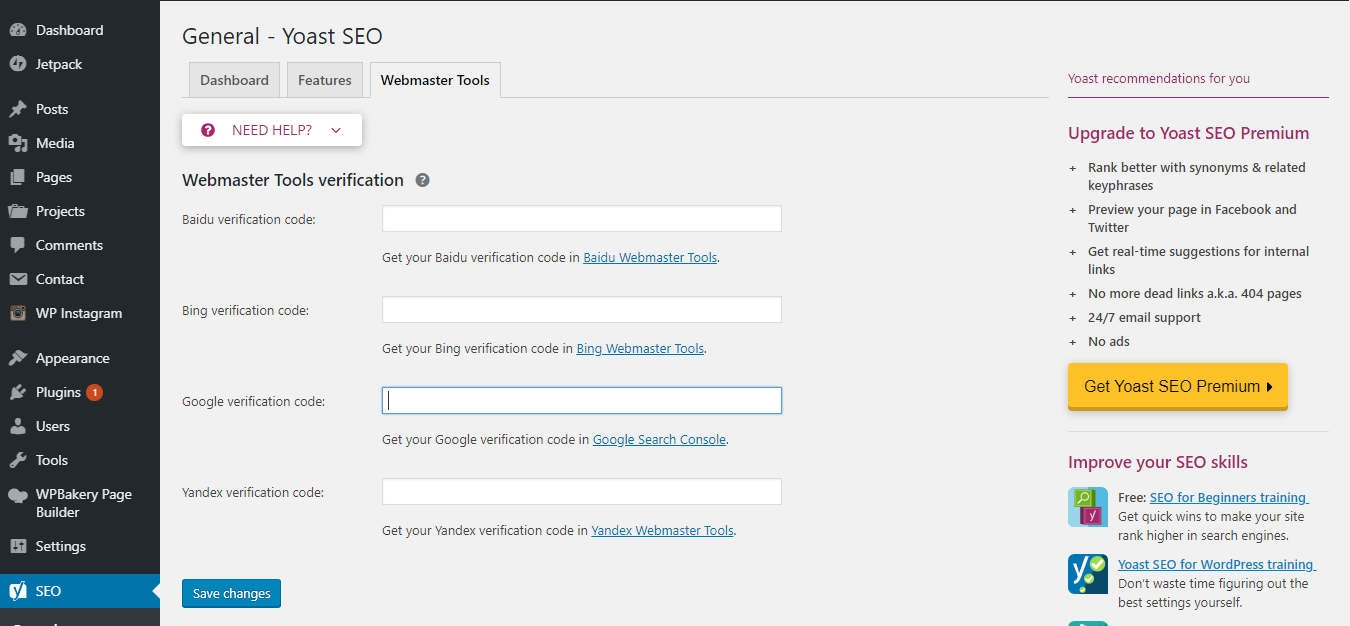Click the Plugins update count badge
This screenshot has height=626, width=1350.
(x=94, y=392)
